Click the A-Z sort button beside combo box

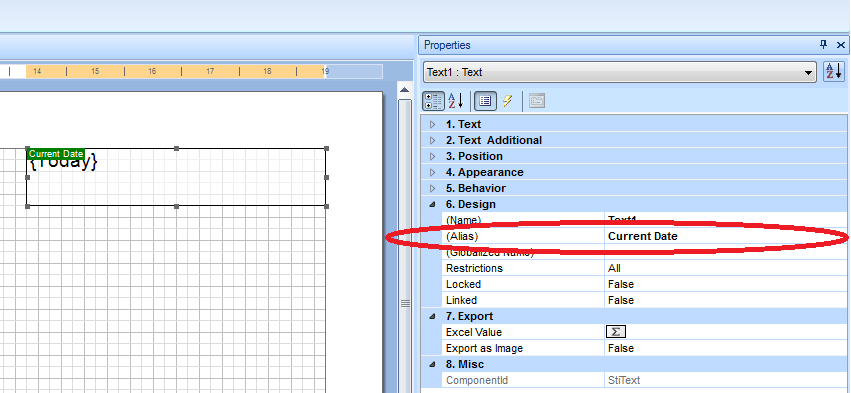point(834,72)
